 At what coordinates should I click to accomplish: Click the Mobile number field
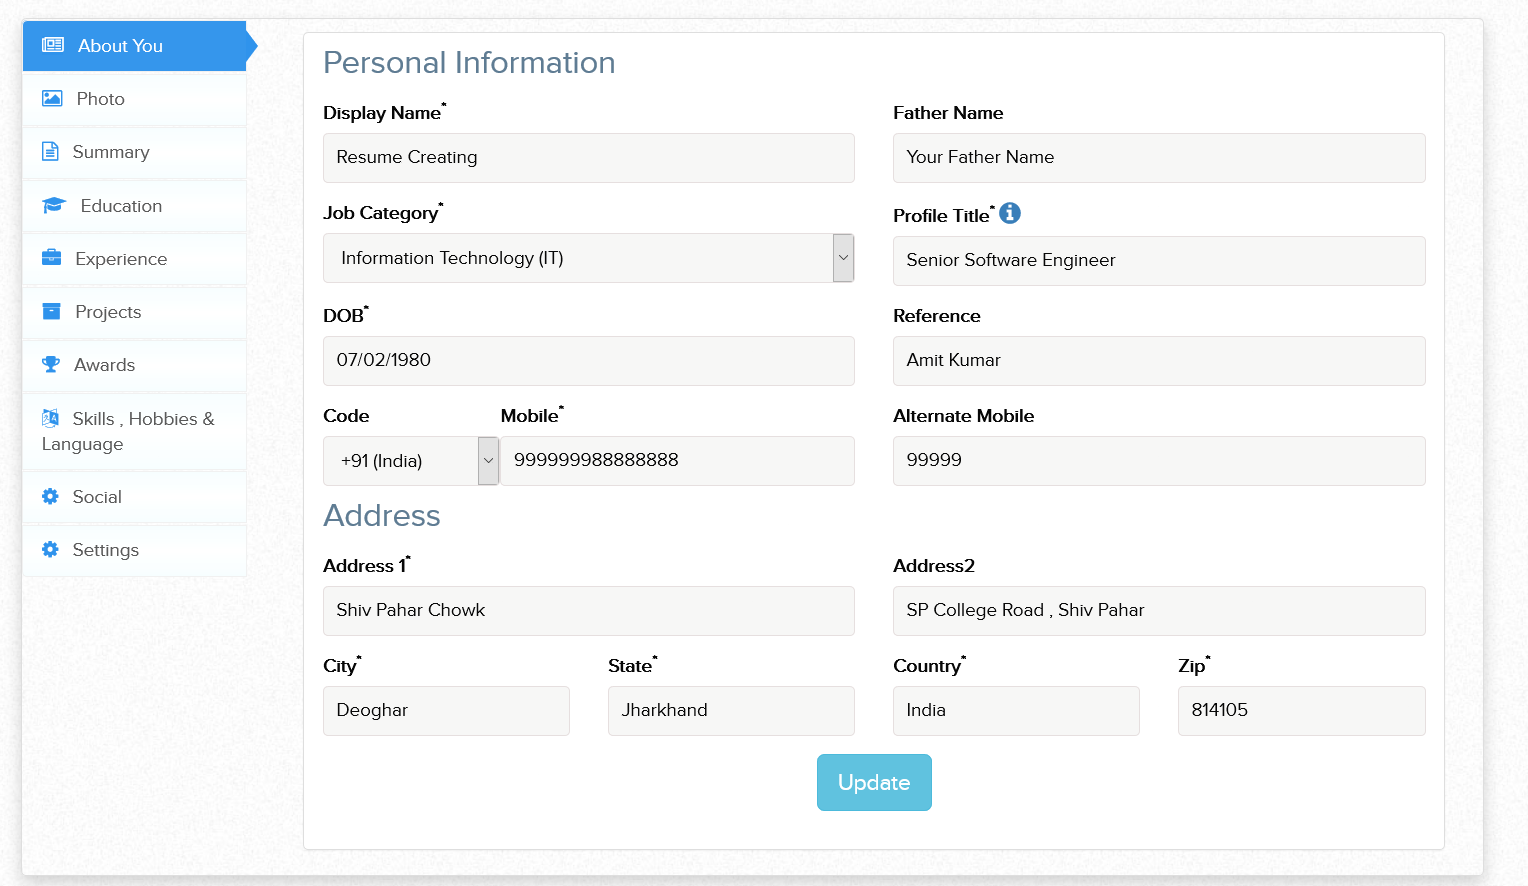click(676, 460)
